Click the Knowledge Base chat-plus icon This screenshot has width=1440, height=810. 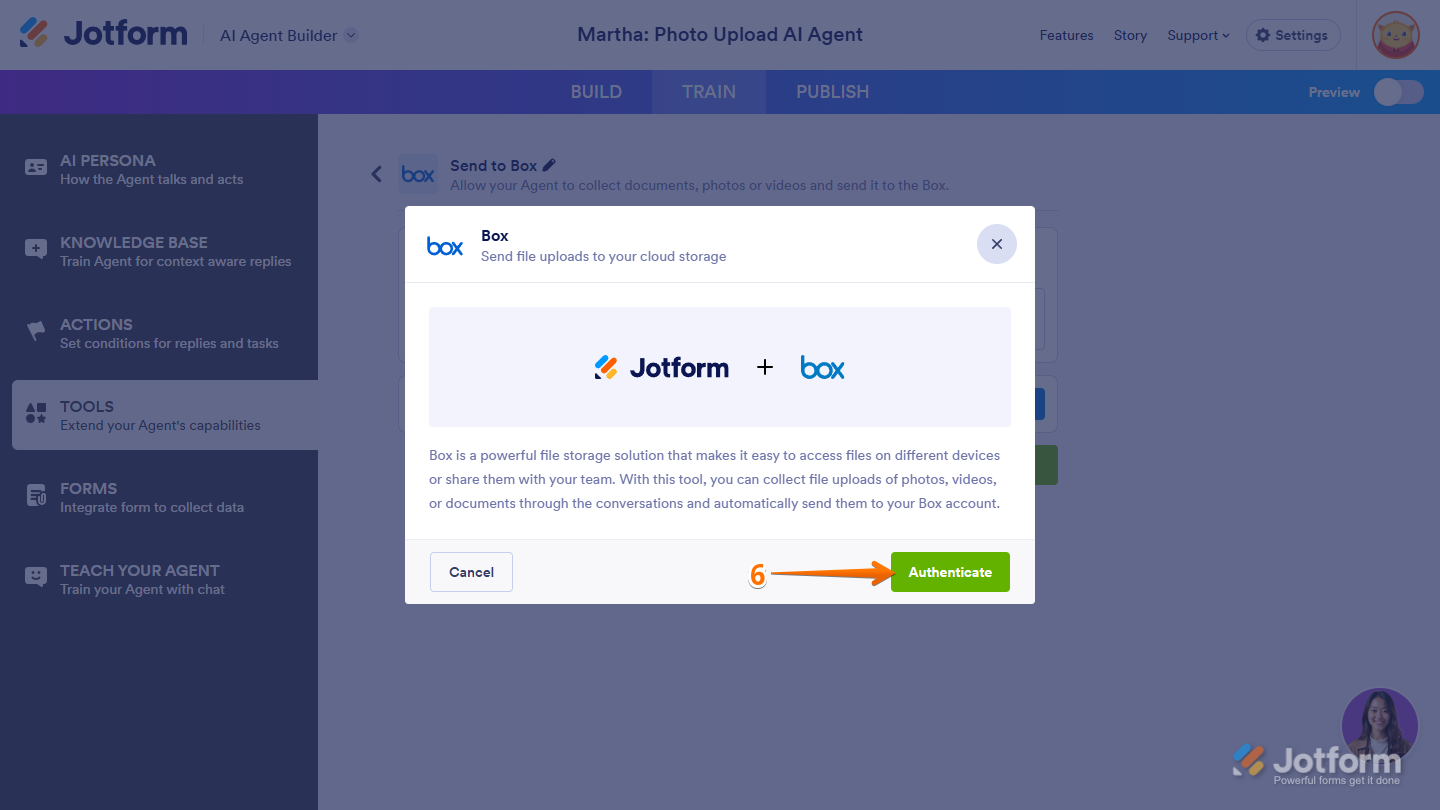tap(36, 250)
